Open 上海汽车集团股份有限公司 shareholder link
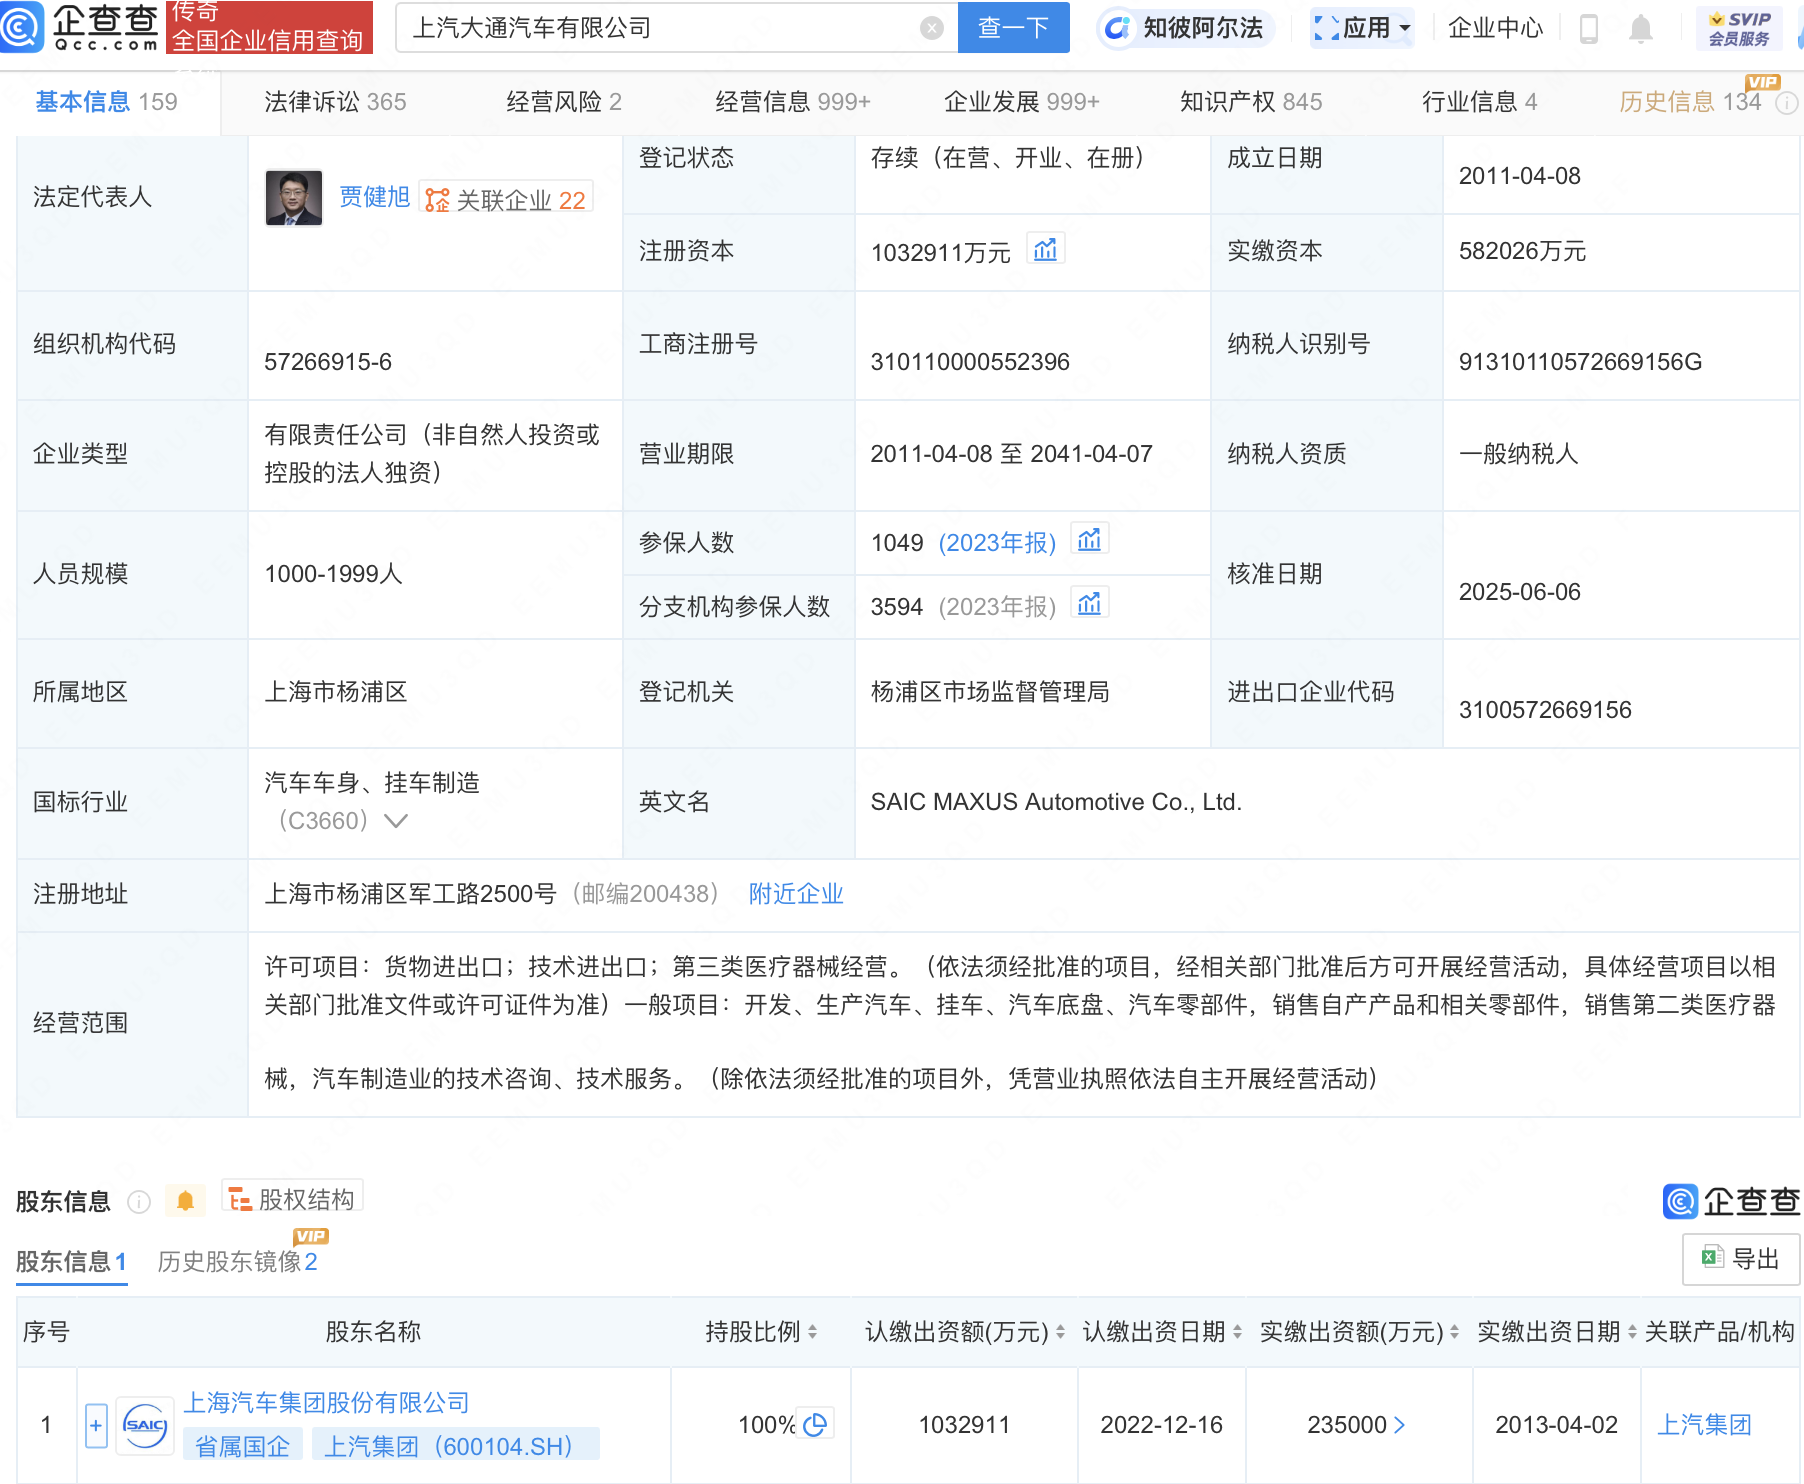Screen dimensions: 1804x1484 pyautogui.click(x=326, y=1403)
